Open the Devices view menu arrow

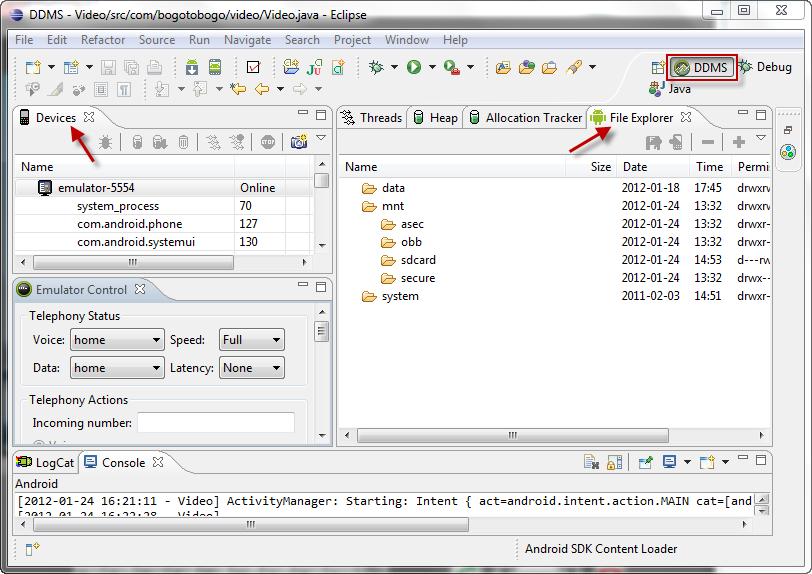321,138
